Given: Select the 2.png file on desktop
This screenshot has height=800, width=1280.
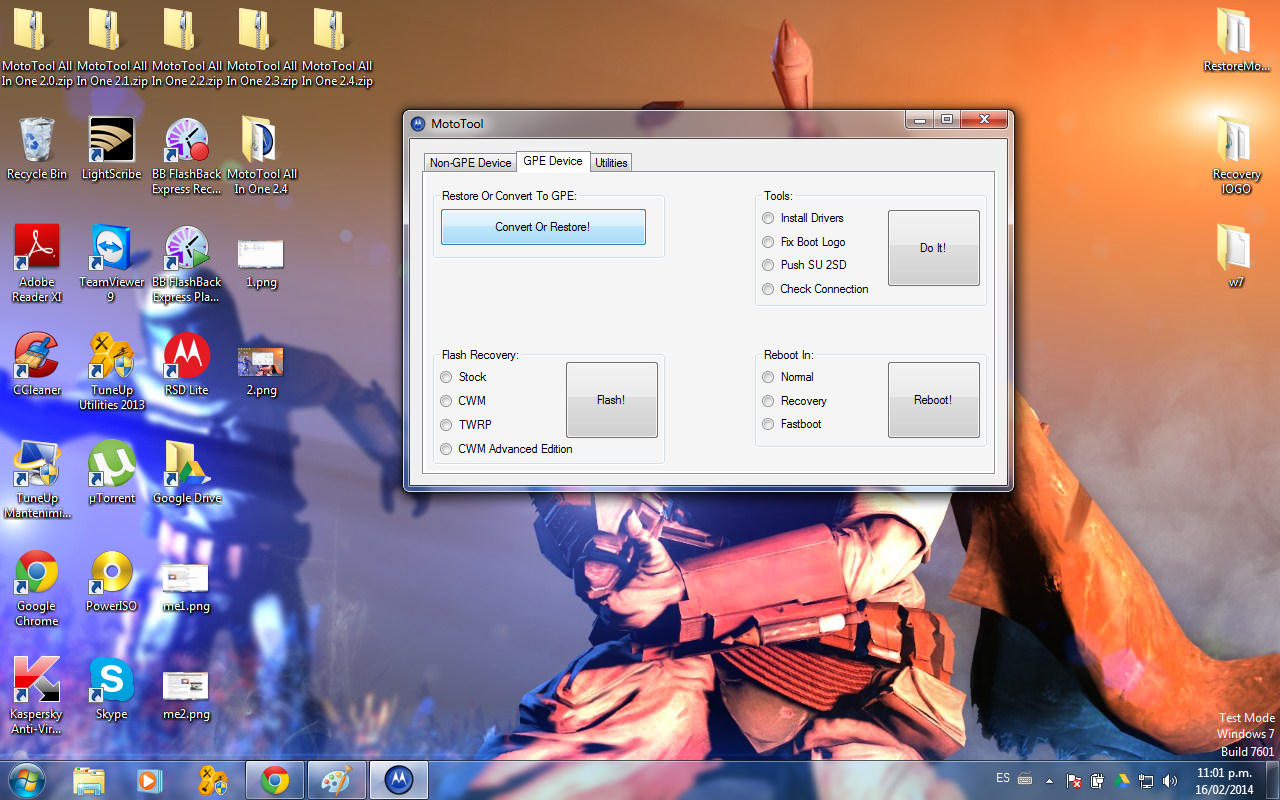Looking at the screenshot, I should pyautogui.click(x=261, y=370).
